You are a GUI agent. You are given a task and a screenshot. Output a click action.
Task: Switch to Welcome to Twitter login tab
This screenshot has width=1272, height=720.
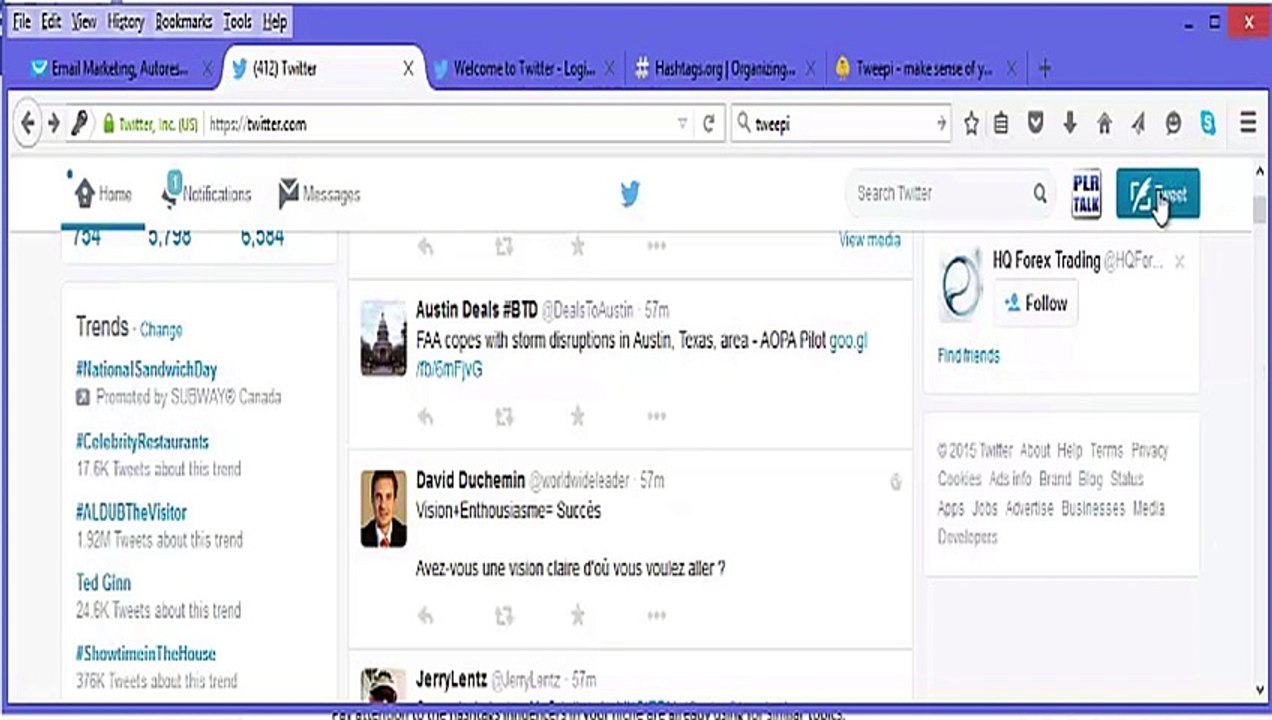tap(524, 69)
